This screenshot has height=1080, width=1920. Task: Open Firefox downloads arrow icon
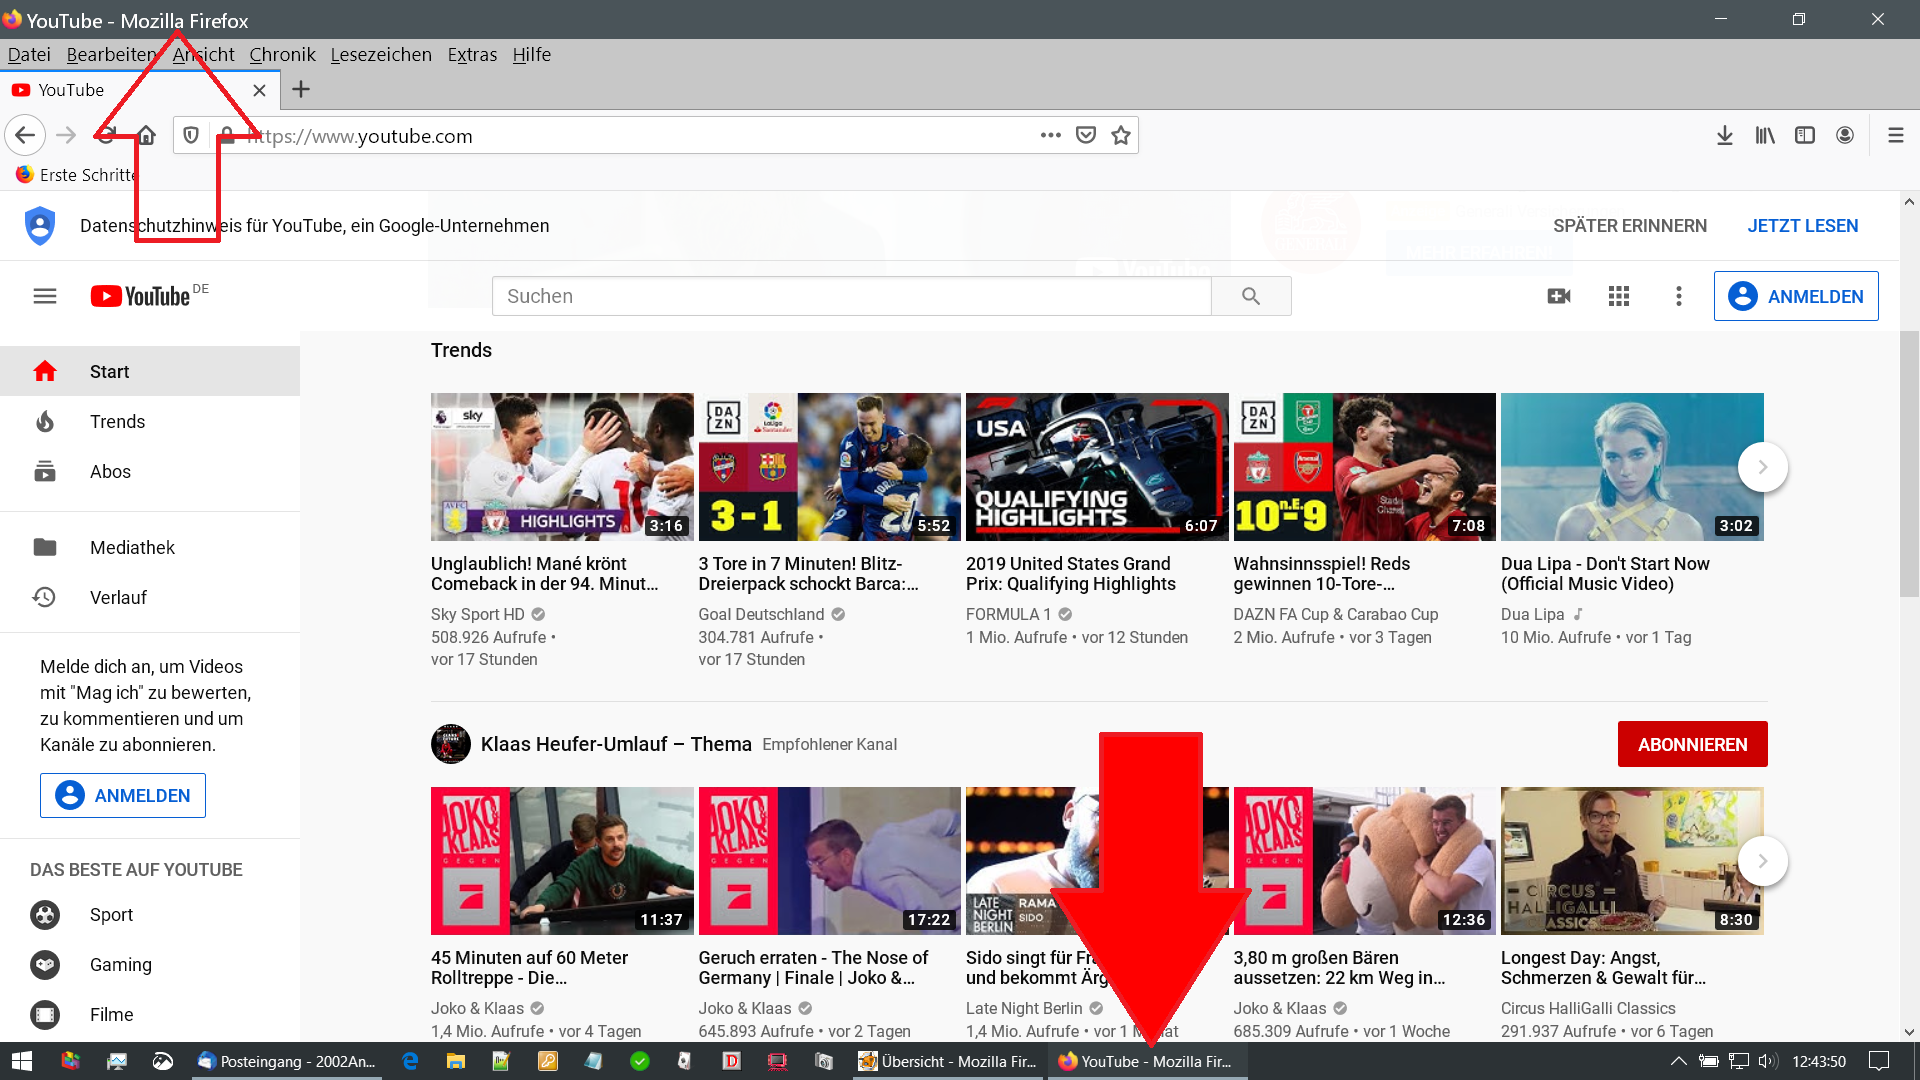(1725, 135)
